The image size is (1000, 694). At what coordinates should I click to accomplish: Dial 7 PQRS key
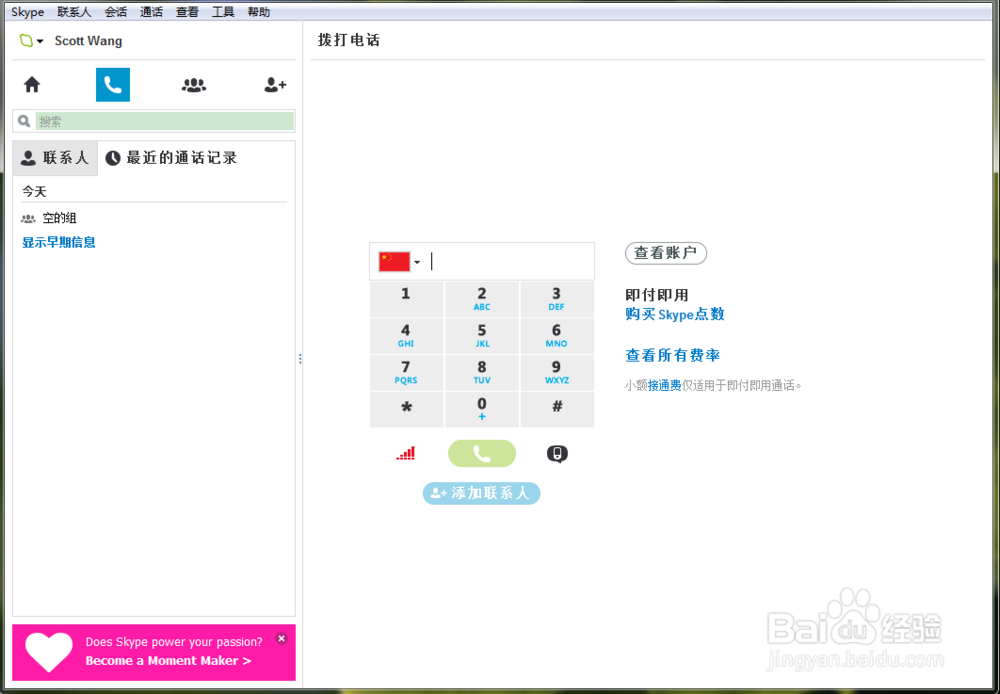click(x=406, y=373)
